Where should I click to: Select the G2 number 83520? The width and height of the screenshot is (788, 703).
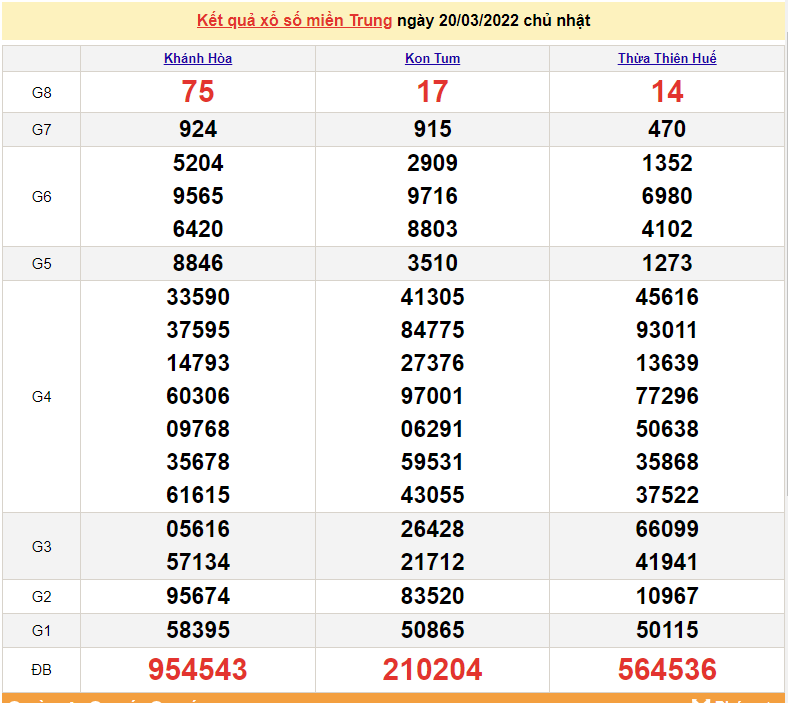[432, 596]
